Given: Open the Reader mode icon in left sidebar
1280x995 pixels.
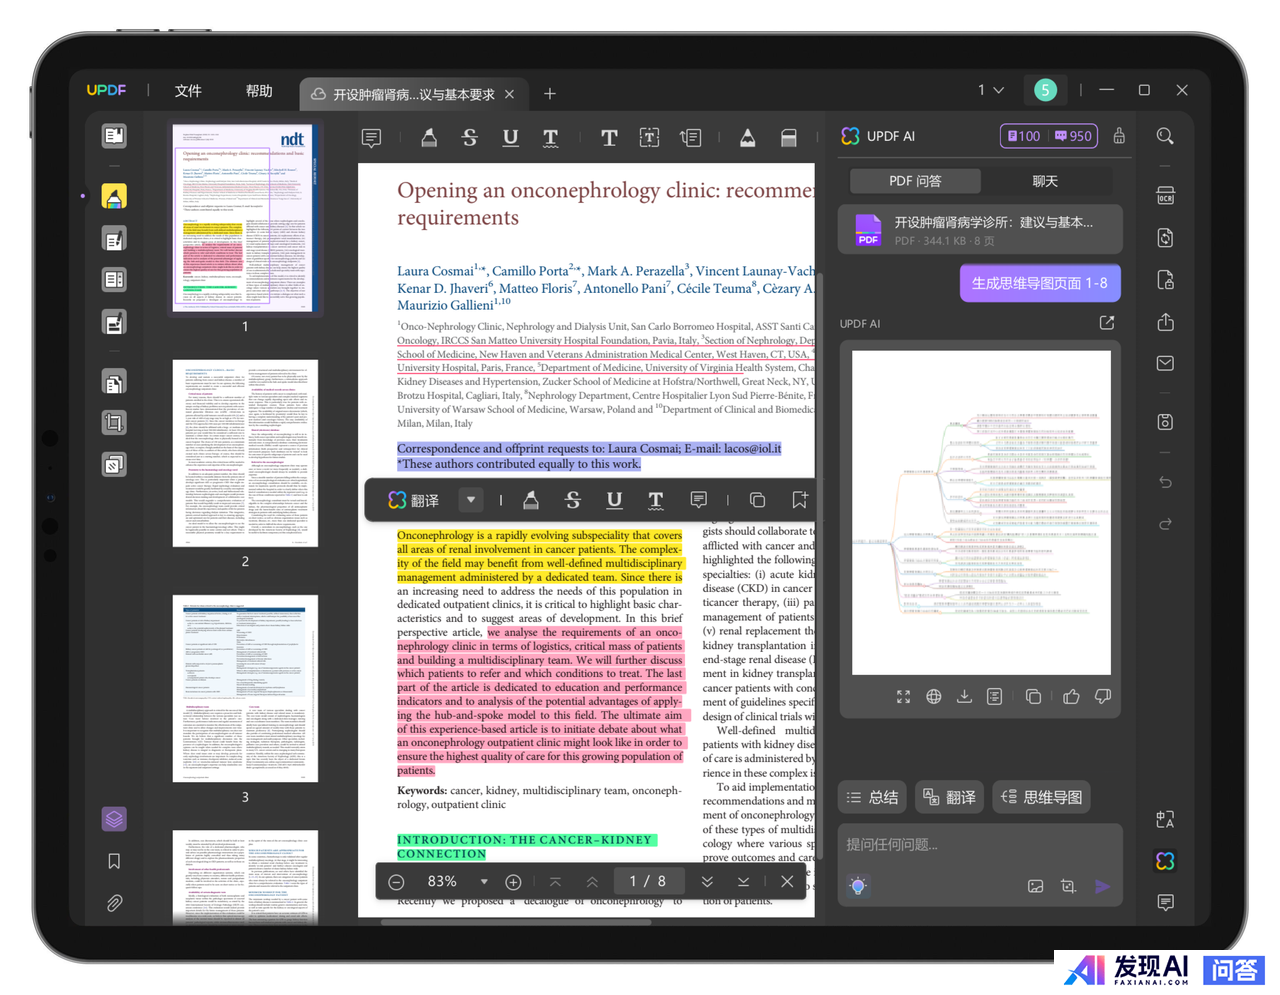Looking at the screenshot, I should (114, 136).
